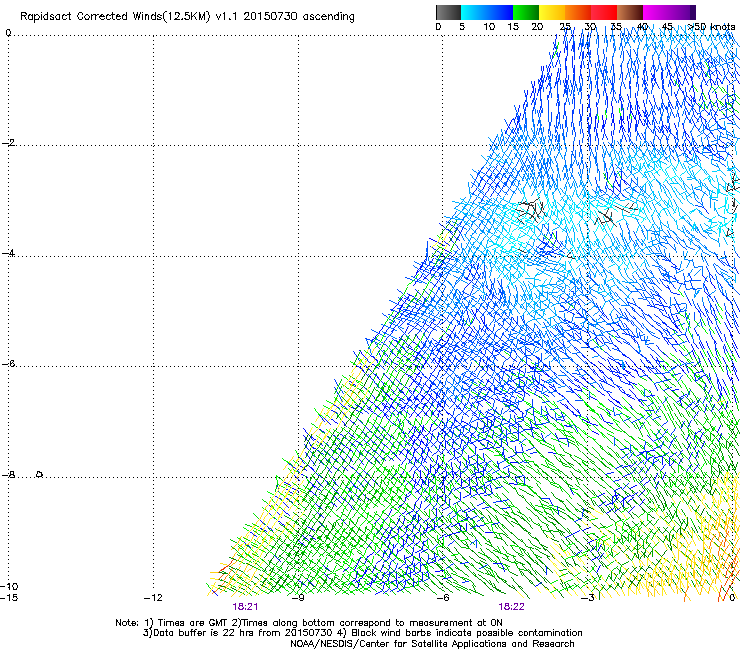This screenshot has height=650, width=740.
Task: Click the date '20150730 ascending' in the title
Action: [x=299, y=16]
